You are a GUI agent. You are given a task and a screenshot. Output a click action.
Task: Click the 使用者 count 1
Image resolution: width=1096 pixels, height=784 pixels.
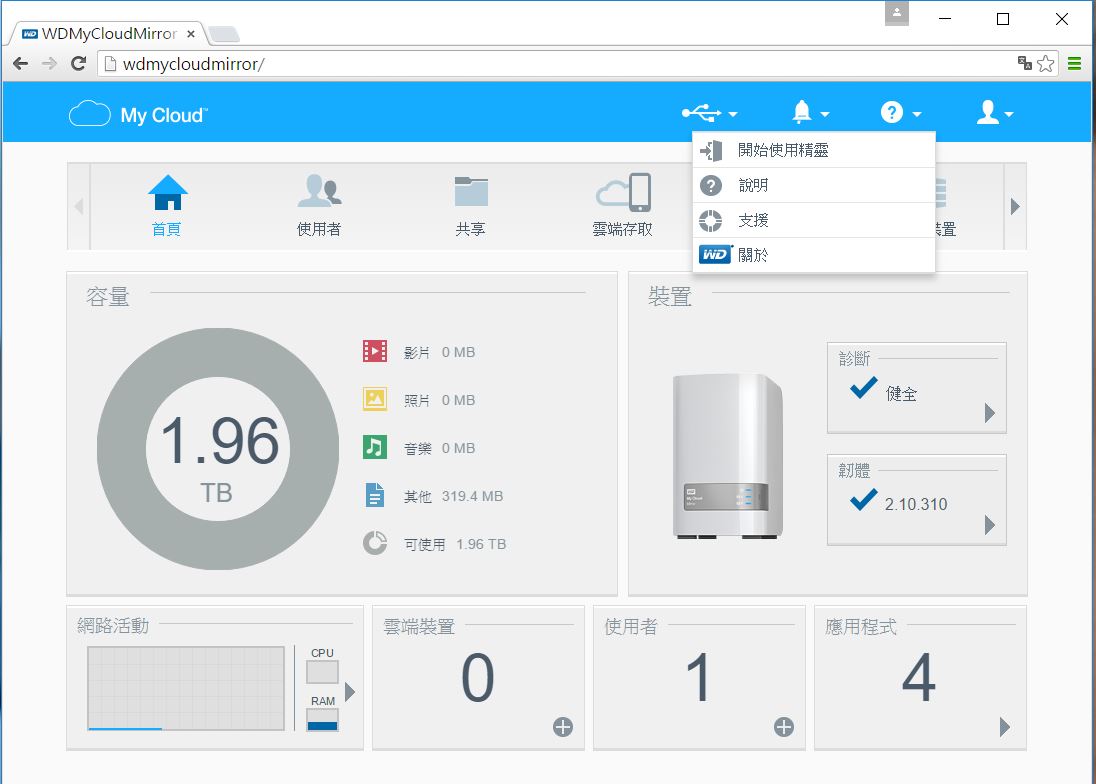pyautogui.click(x=699, y=678)
